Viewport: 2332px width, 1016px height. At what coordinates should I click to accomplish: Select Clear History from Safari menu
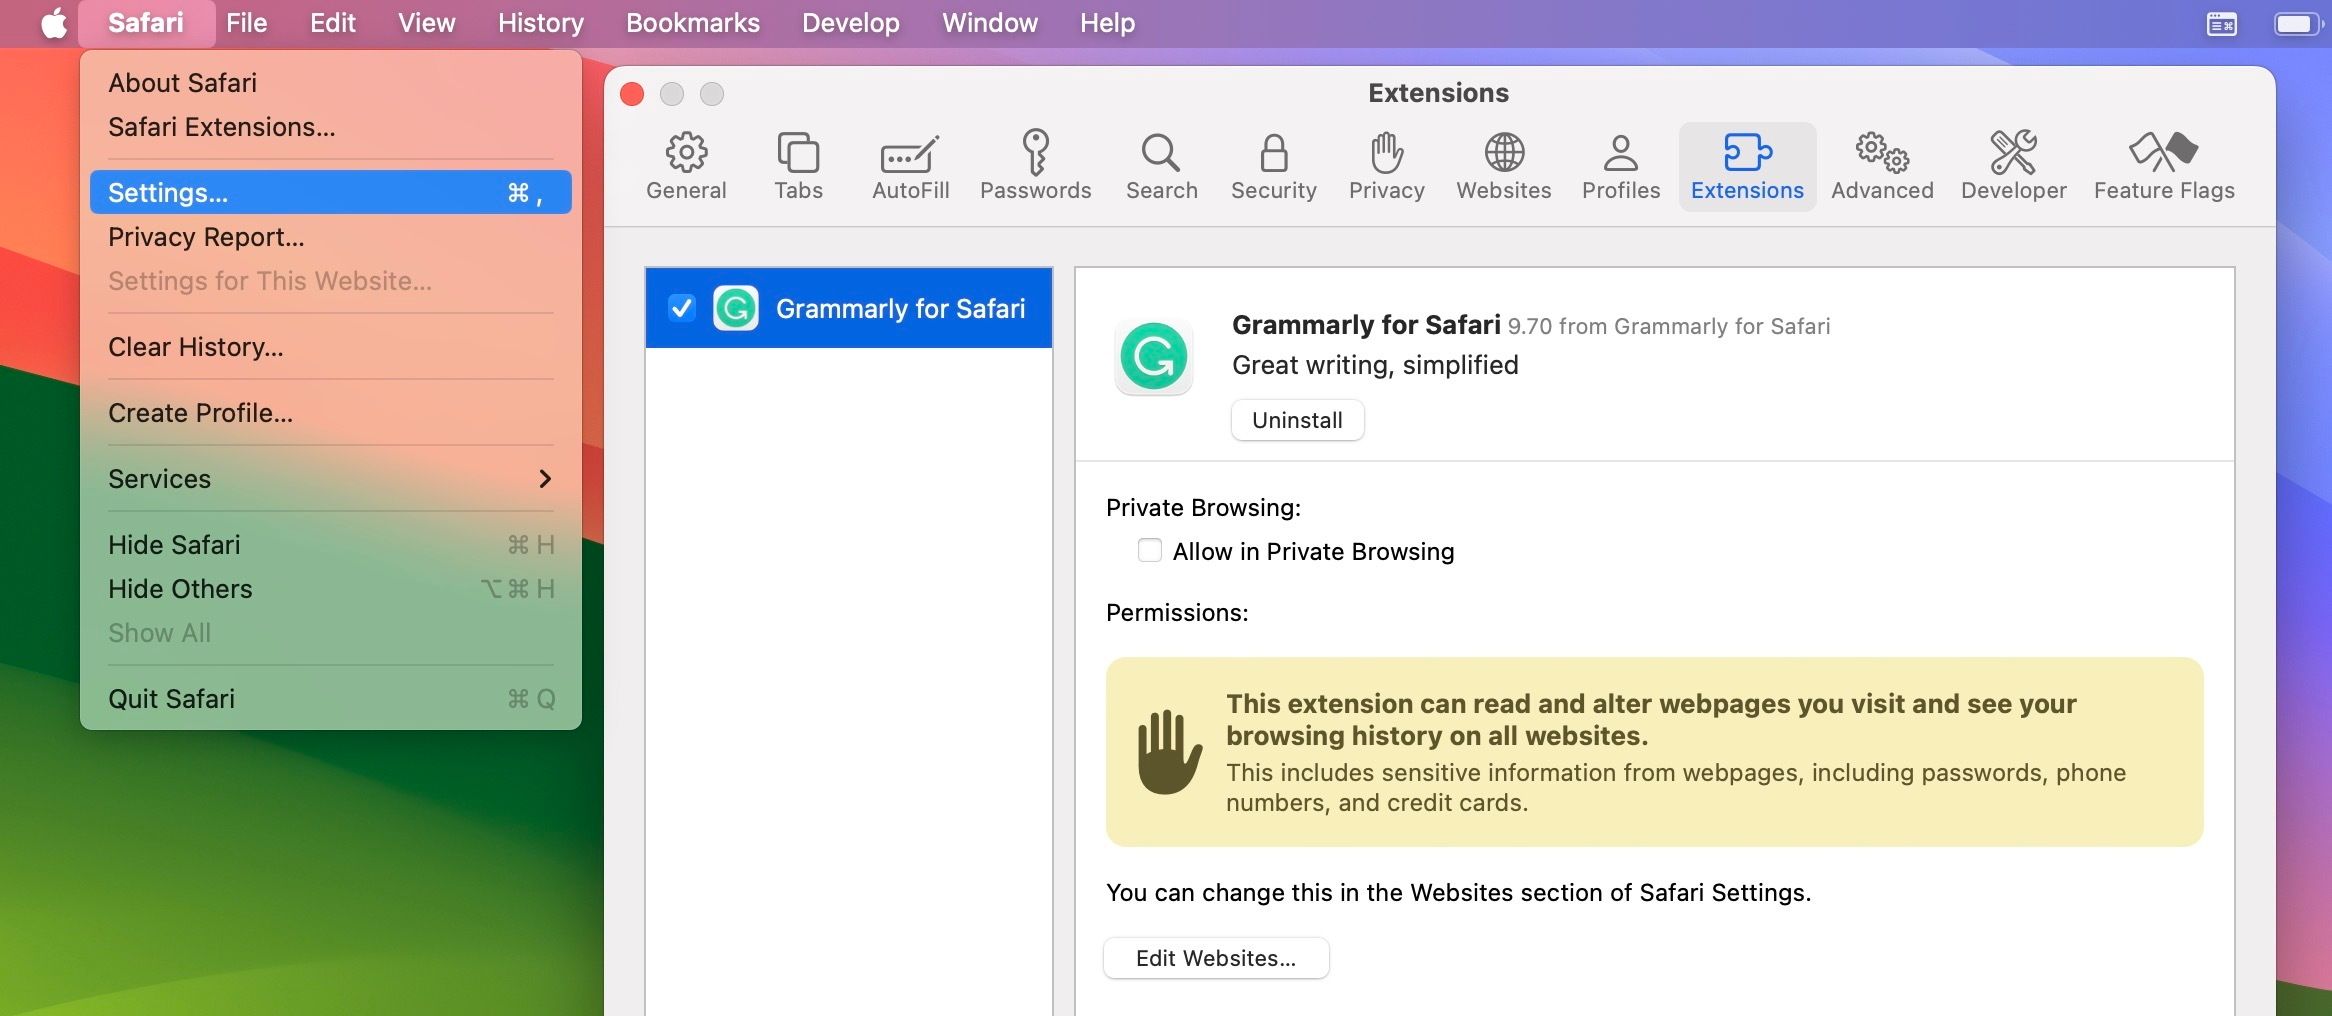click(196, 347)
